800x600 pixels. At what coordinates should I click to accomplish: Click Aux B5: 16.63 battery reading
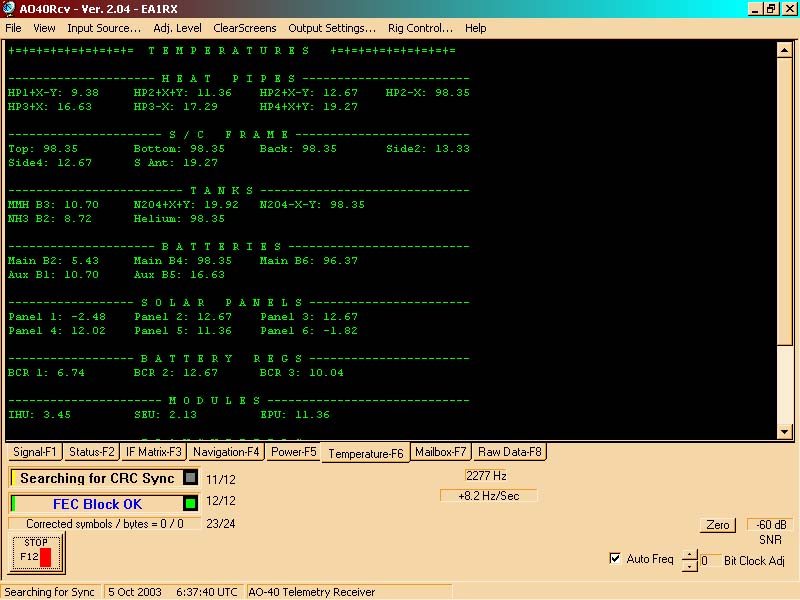pyautogui.click(x=179, y=274)
